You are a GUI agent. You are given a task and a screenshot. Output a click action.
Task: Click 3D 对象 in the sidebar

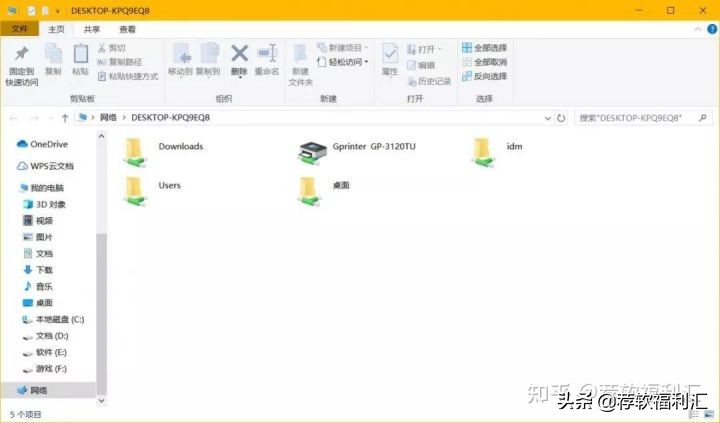[45, 204]
